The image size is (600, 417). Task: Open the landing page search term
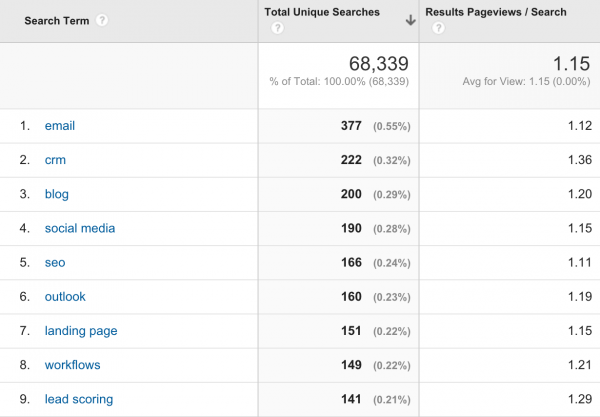[x=81, y=331]
